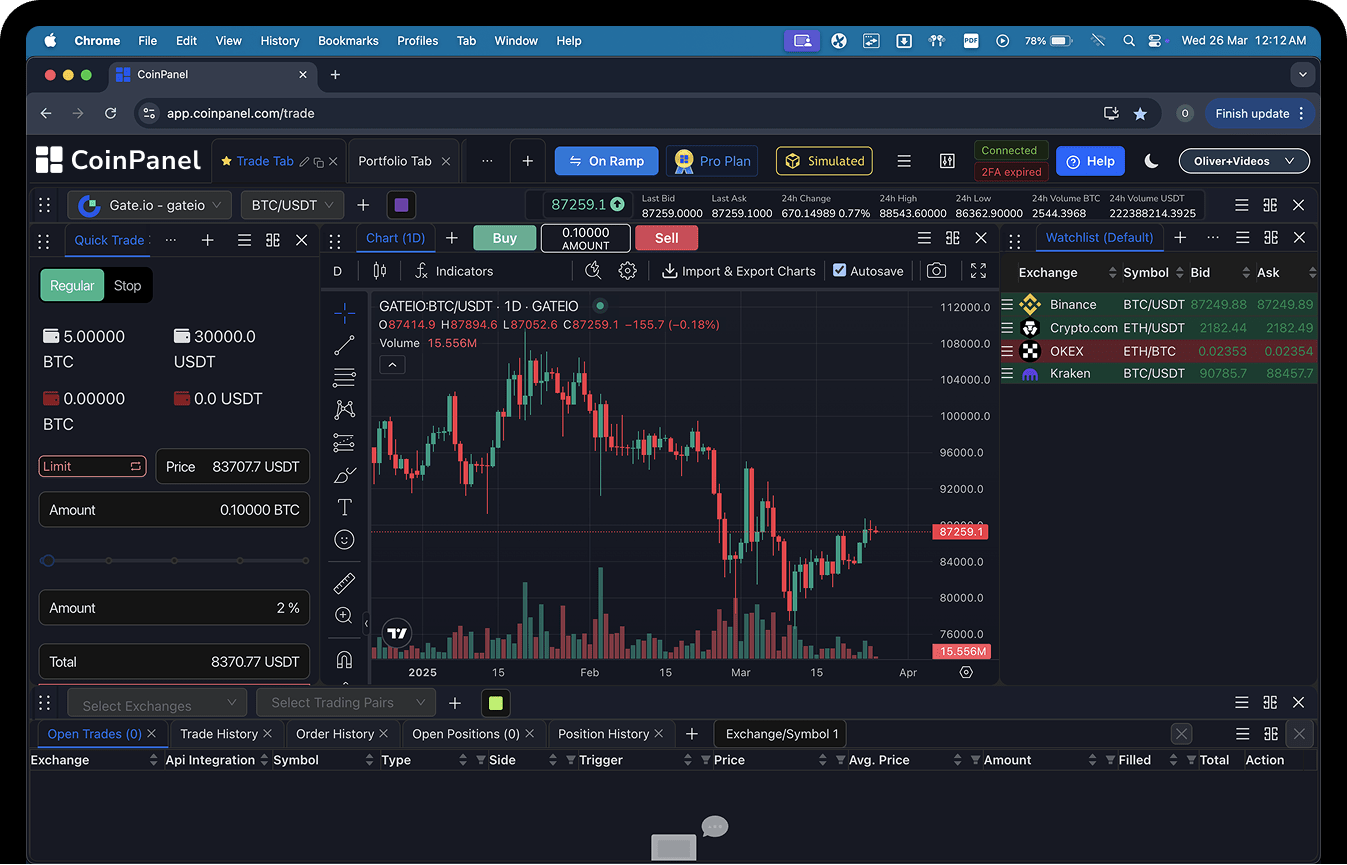Image resolution: width=1347 pixels, height=865 pixels.
Task: Click the purple color swatch
Action: [x=401, y=205]
